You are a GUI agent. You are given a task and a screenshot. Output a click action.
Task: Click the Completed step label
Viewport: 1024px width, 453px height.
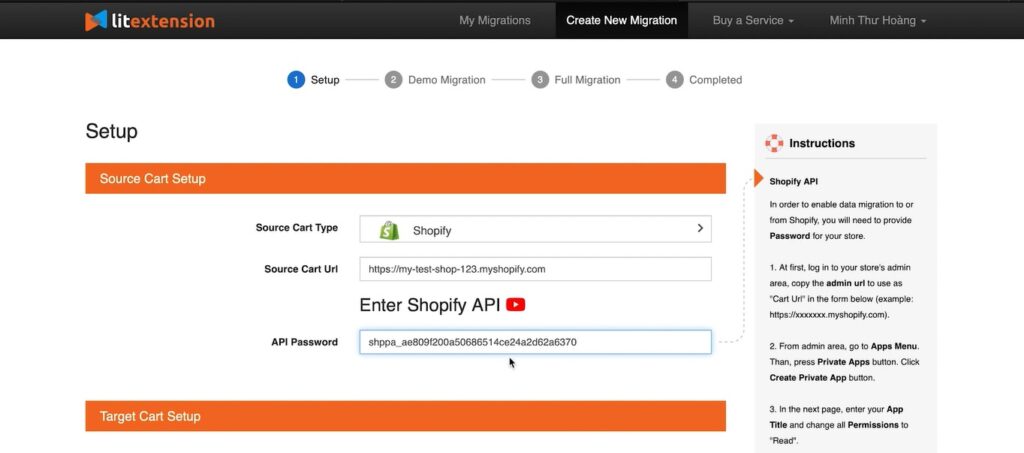coord(715,80)
